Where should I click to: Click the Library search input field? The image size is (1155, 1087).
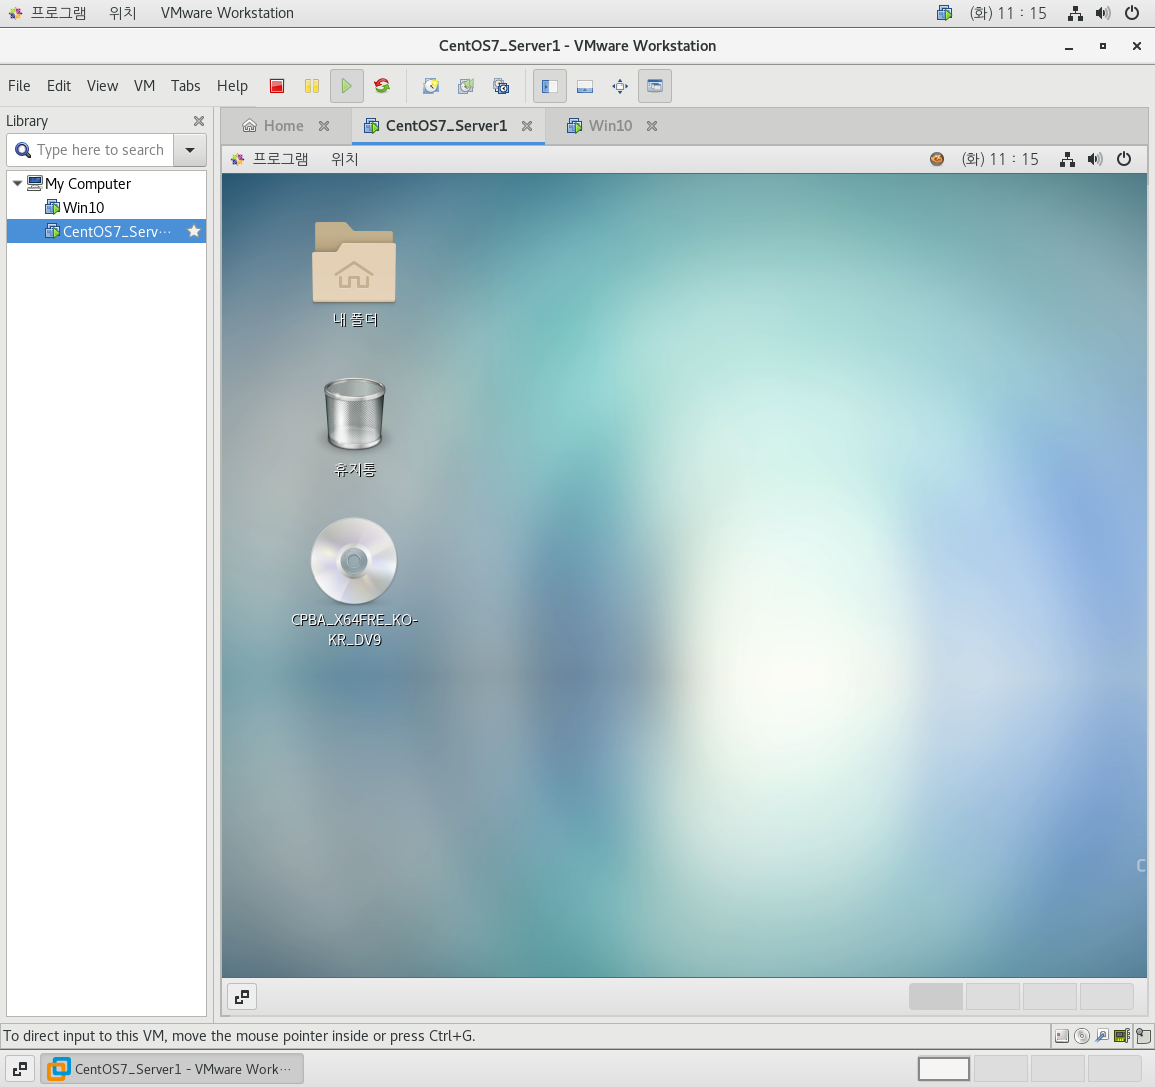(91, 150)
